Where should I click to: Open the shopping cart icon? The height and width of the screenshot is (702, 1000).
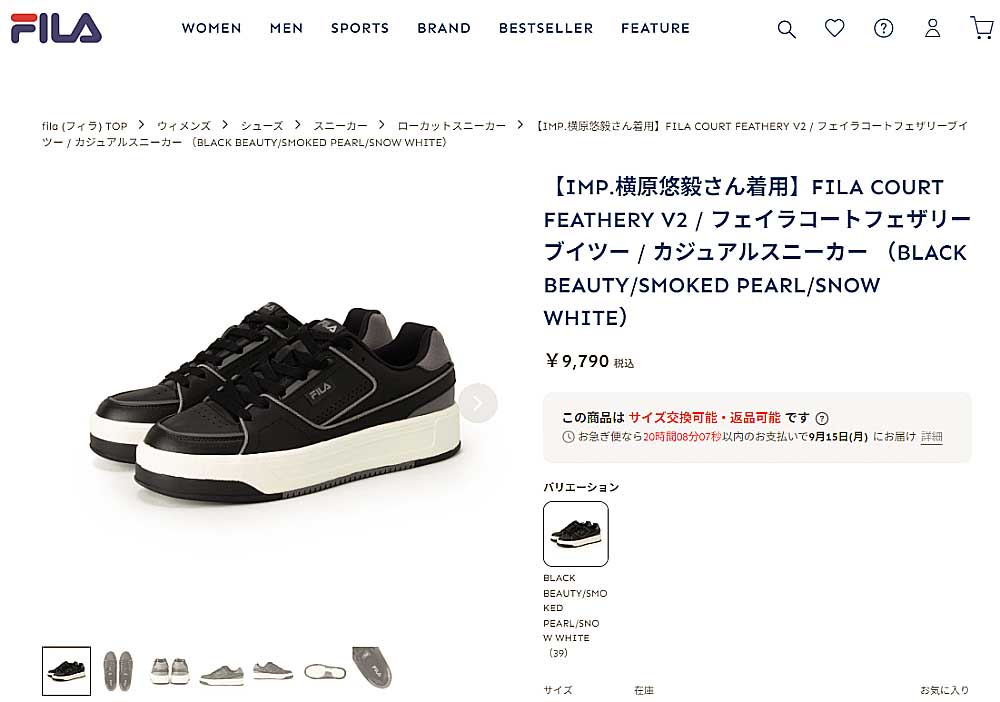982,28
